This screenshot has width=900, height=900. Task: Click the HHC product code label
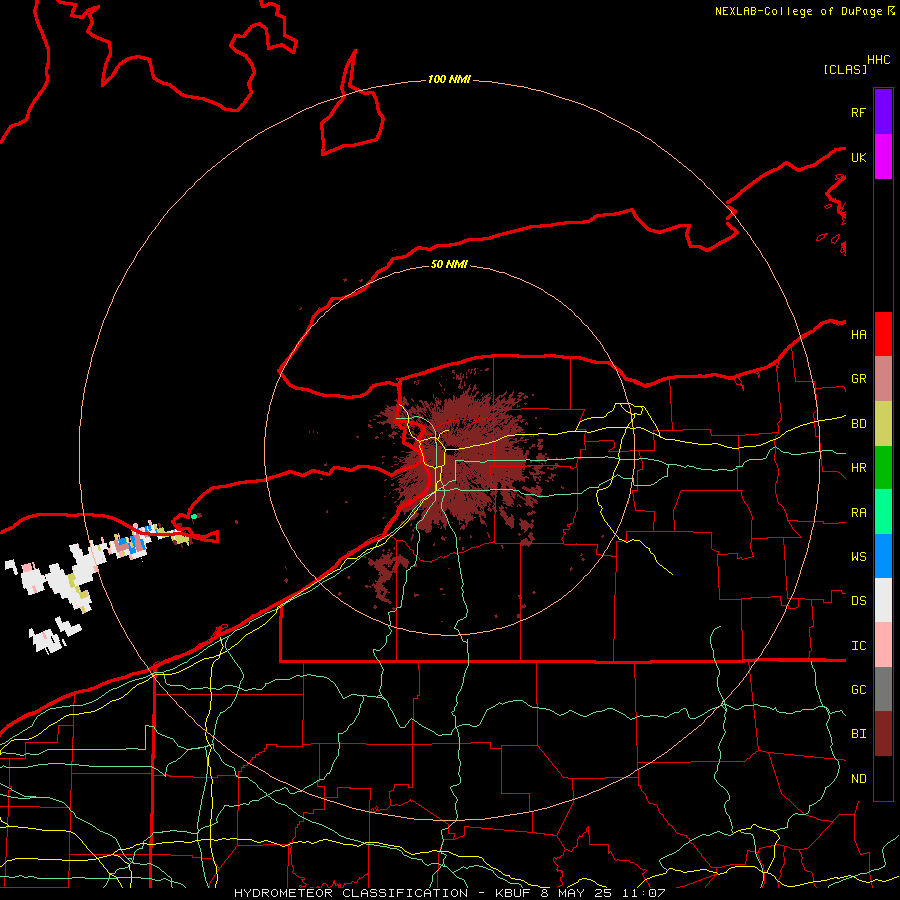(x=879, y=60)
